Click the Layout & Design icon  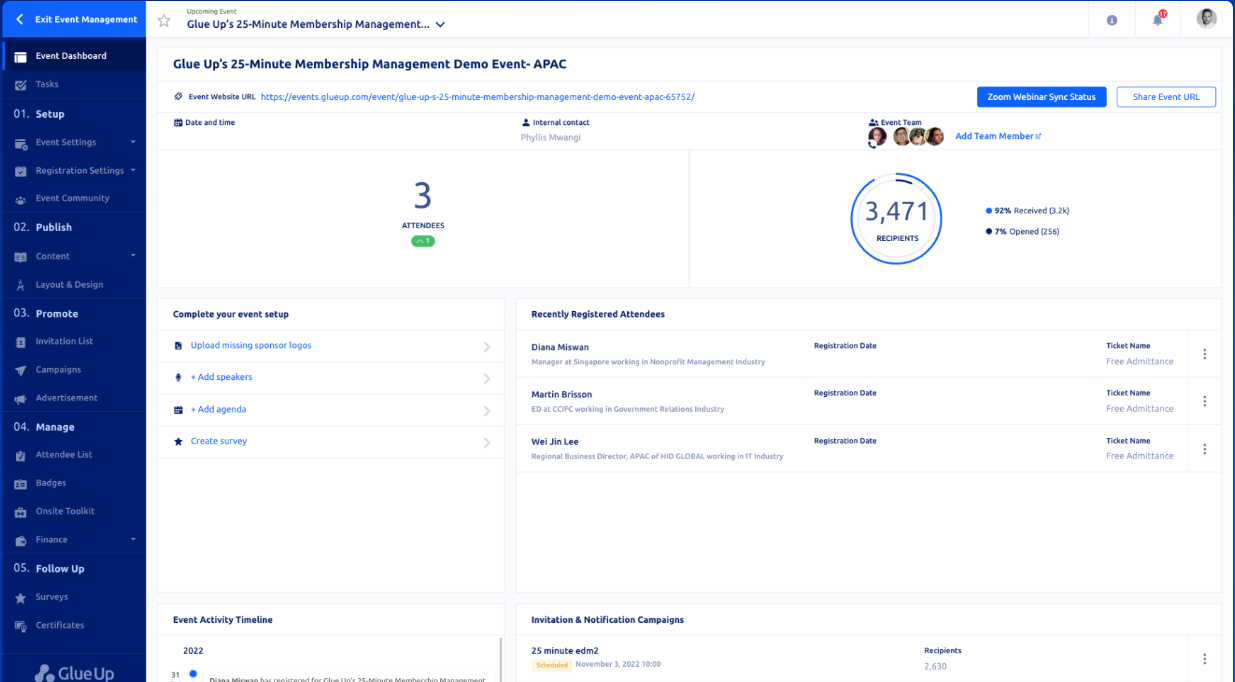click(20, 285)
